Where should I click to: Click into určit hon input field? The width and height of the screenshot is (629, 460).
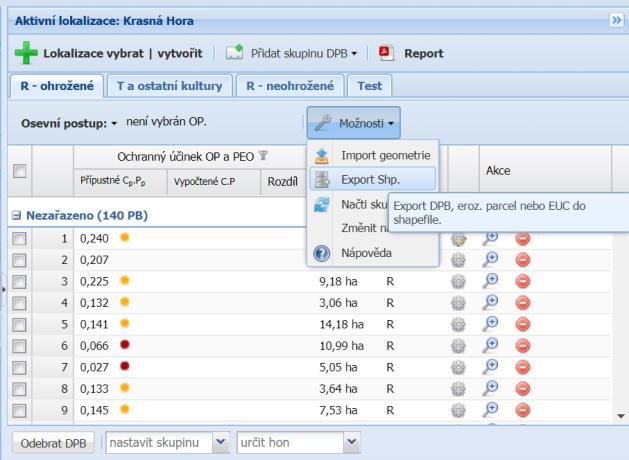click(290, 443)
